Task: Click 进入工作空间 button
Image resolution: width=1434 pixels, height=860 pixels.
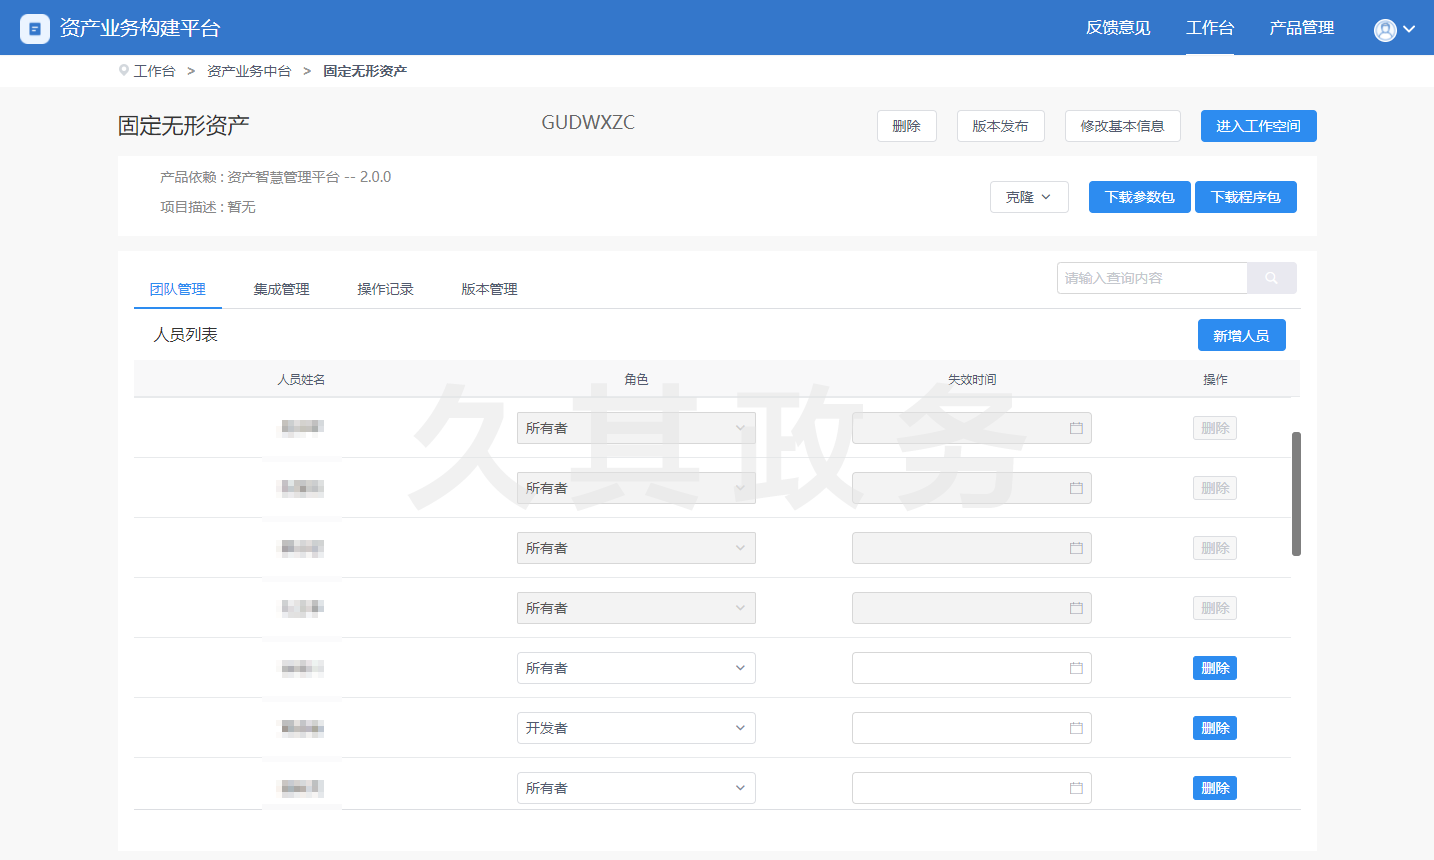Action: coord(1258,126)
